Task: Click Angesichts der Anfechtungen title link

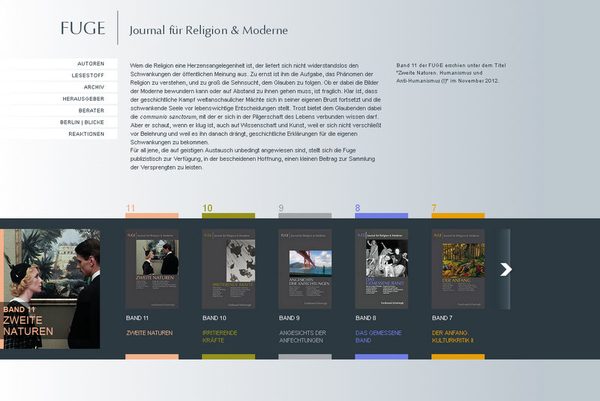Action: [302, 337]
